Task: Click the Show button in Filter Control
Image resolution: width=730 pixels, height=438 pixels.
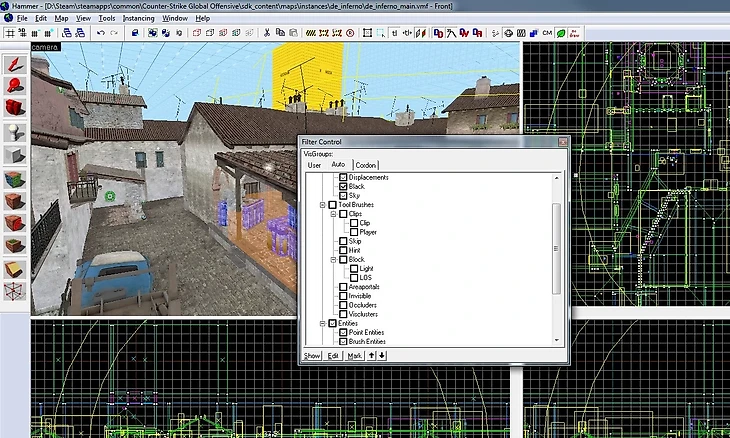Action: click(313, 355)
